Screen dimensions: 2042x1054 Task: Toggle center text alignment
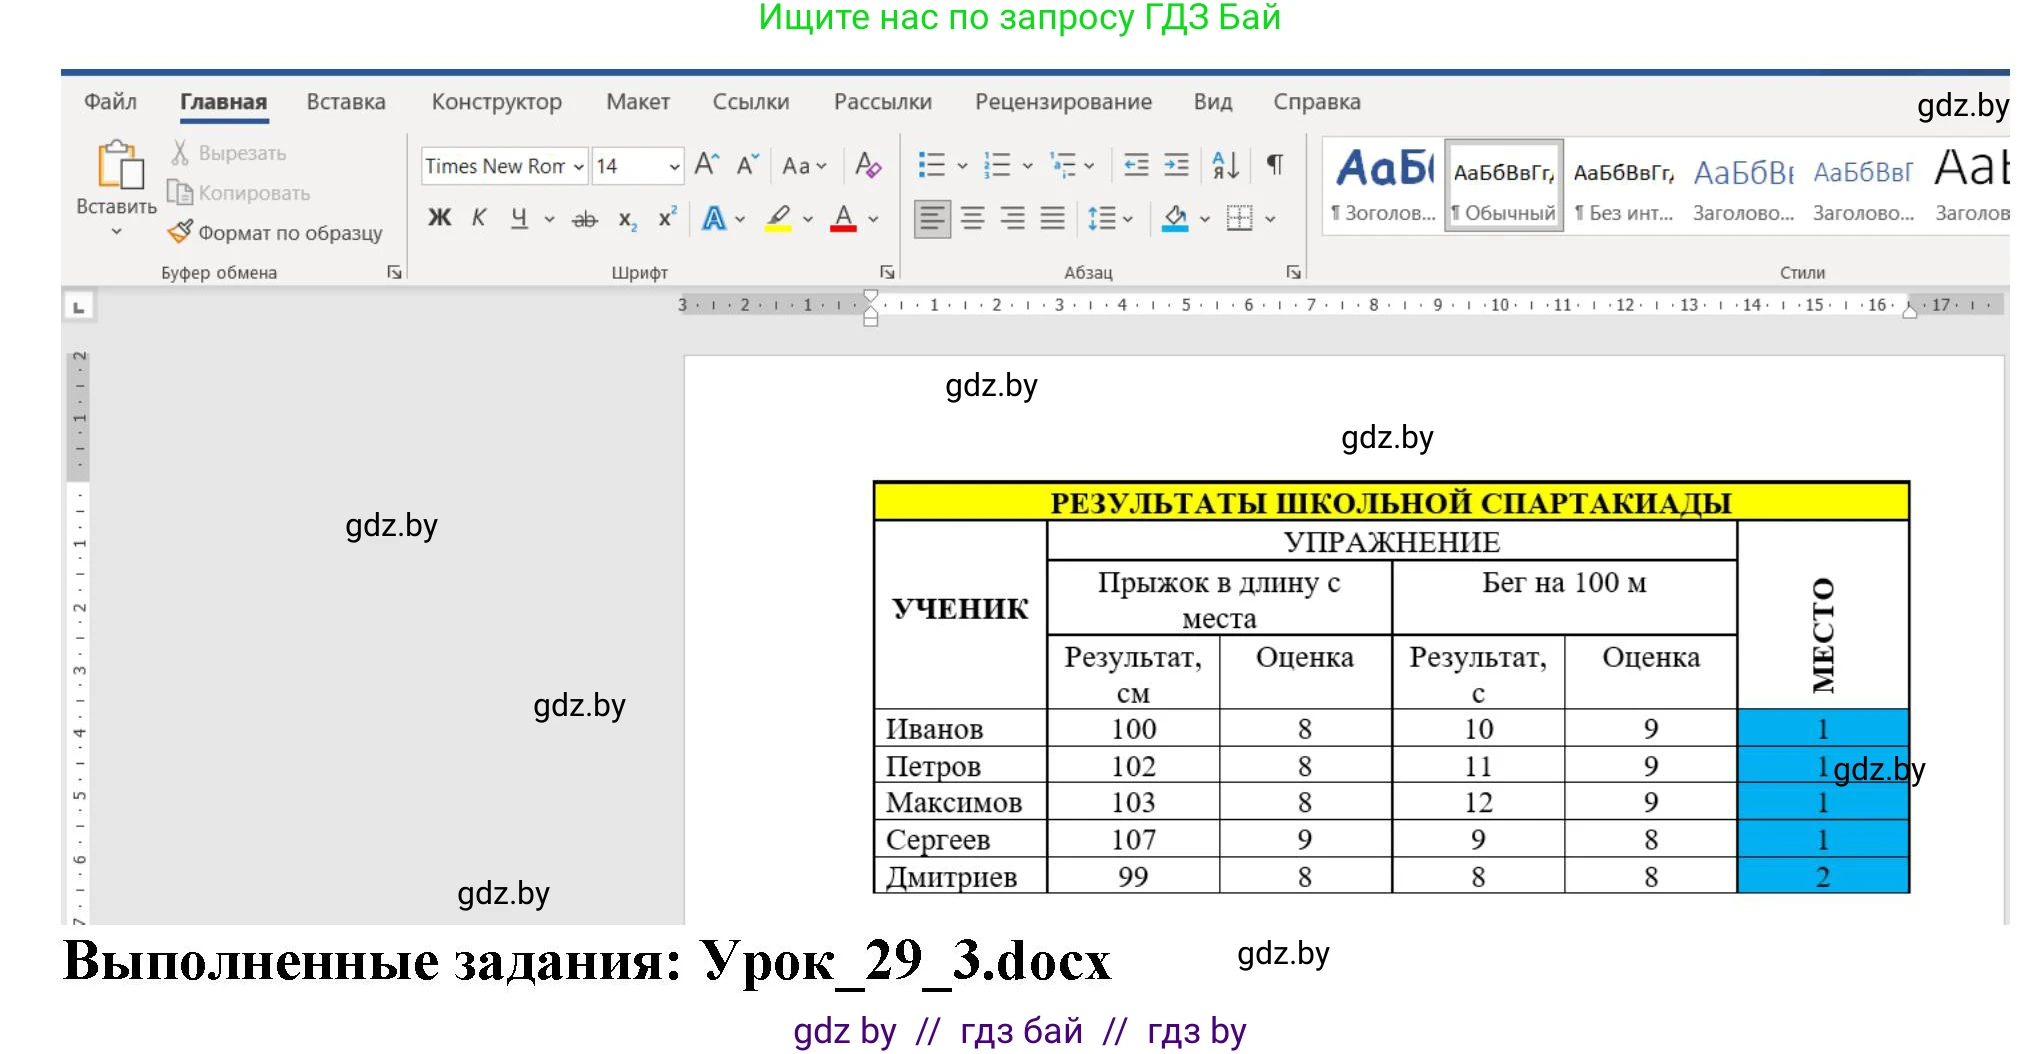(x=971, y=218)
